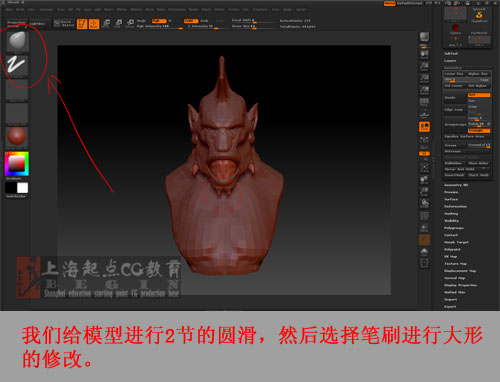Viewport: 500px width, 382px height.
Task: Expand the Masking subpalette
Action: (451, 214)
